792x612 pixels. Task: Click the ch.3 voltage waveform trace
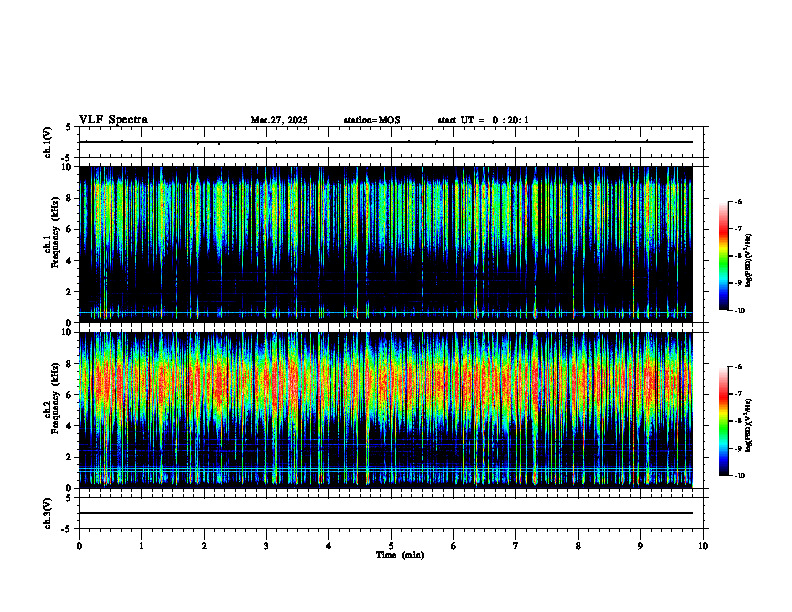point(386,513)
